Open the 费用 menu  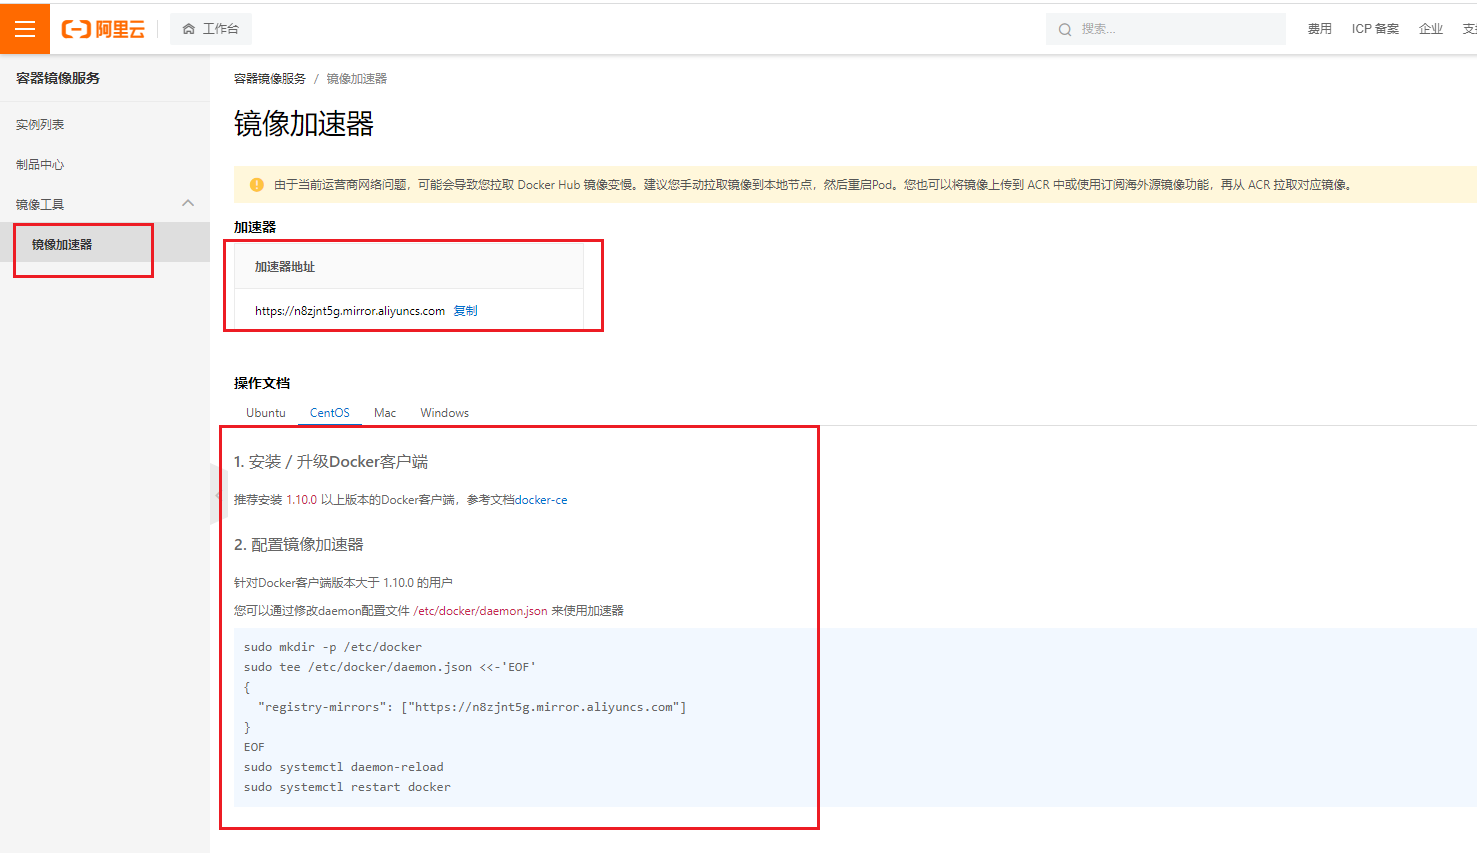[1320, 29]
